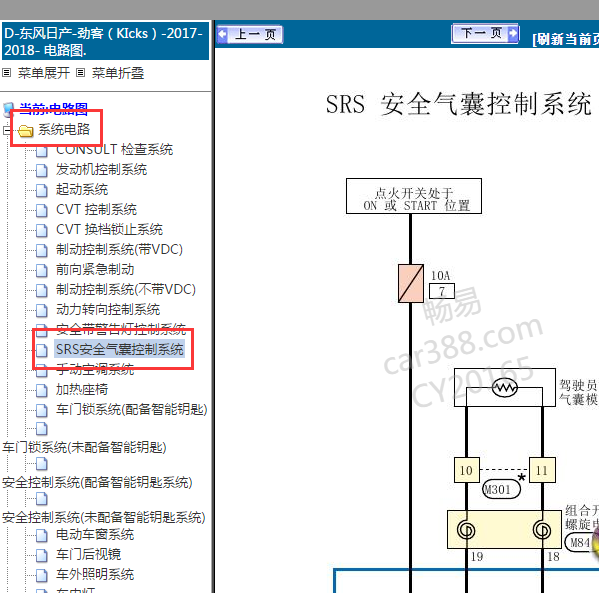Collapse the 系统电路 tree node expander

click(x=6, y=130)
